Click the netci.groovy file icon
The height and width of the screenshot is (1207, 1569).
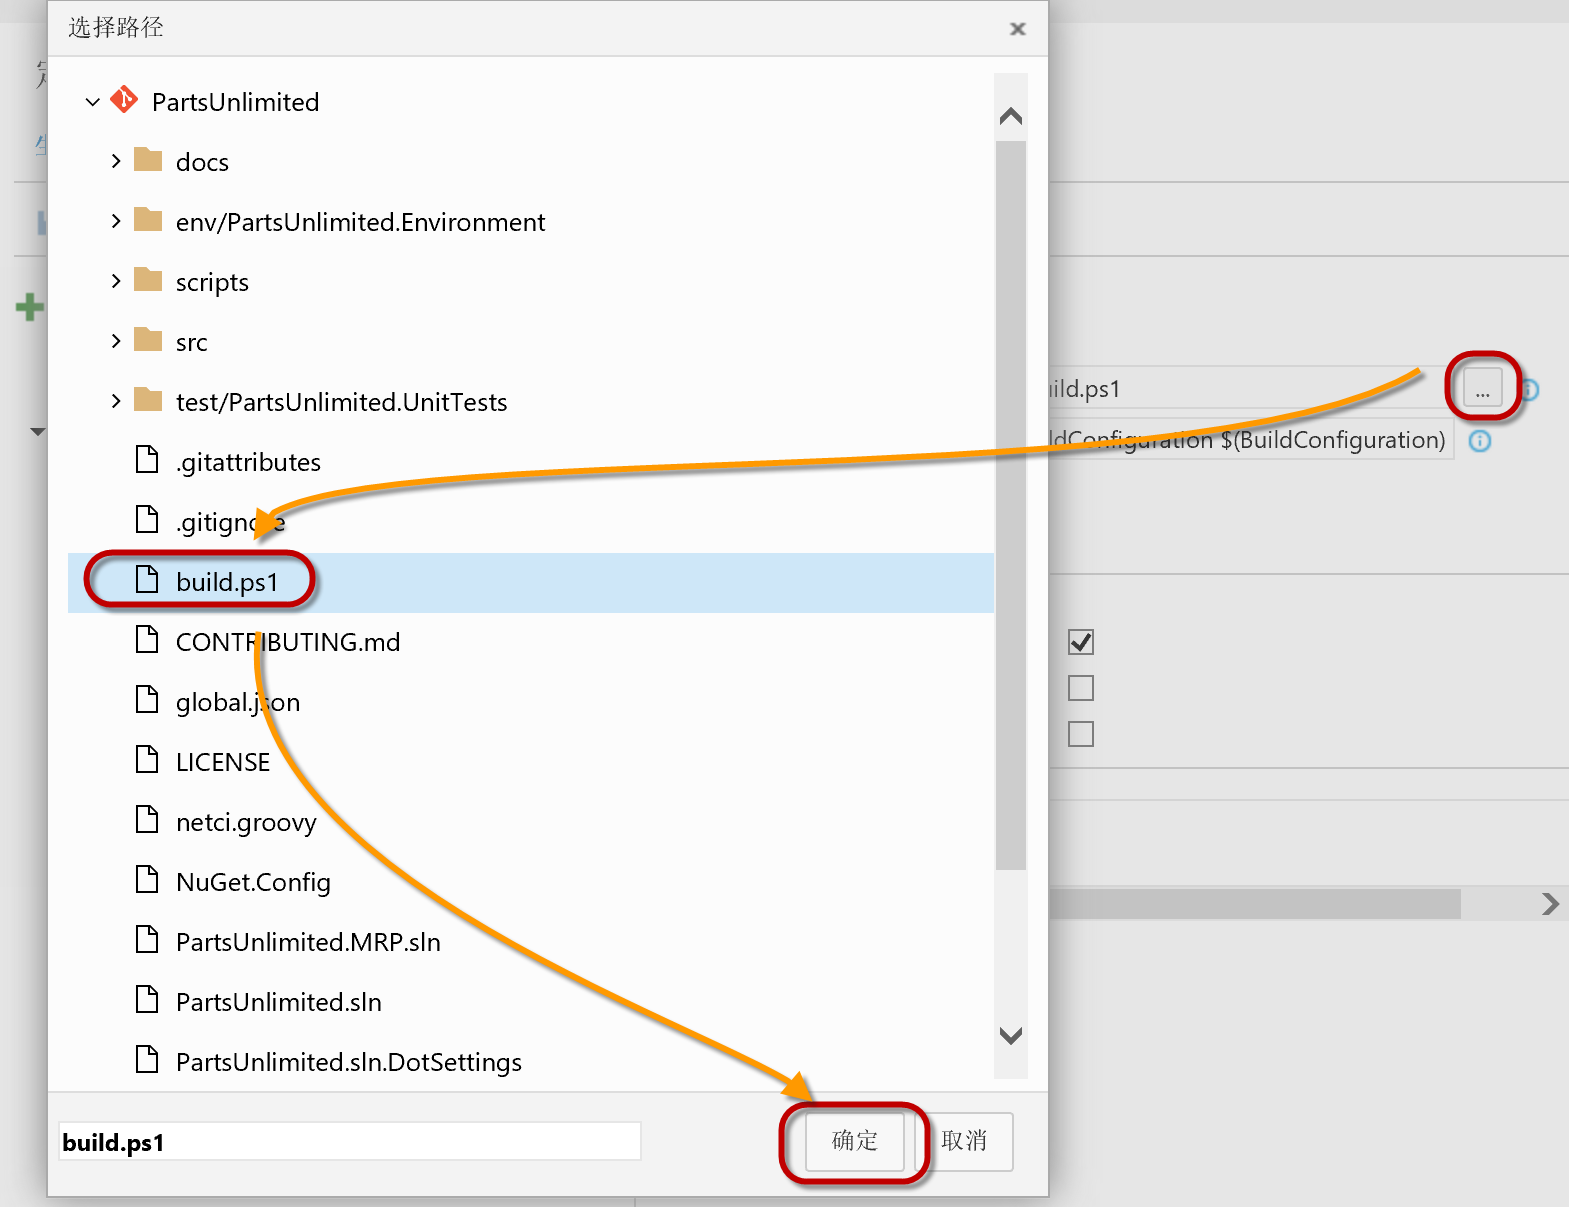tap(147, 819)
